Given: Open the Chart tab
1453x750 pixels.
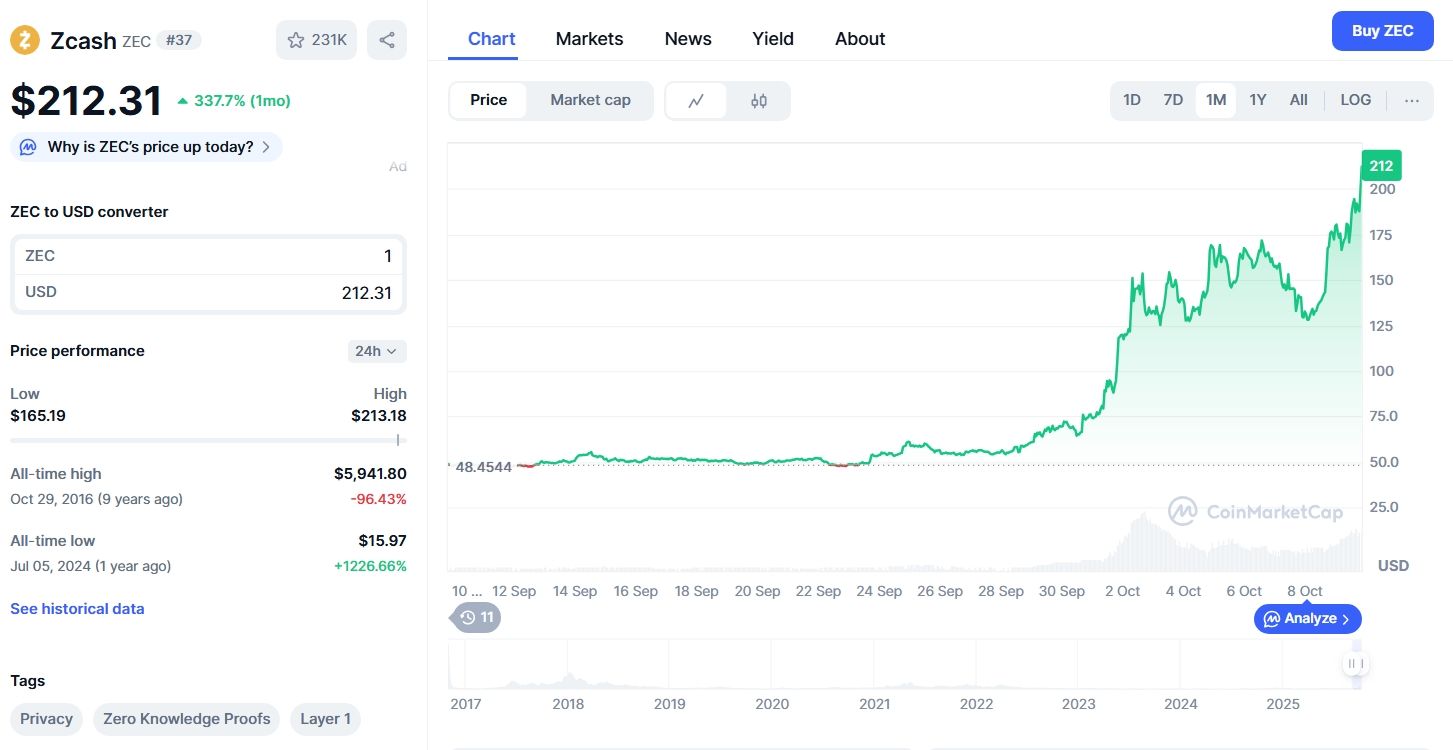Looking at the screenshot, I should 491,39.
